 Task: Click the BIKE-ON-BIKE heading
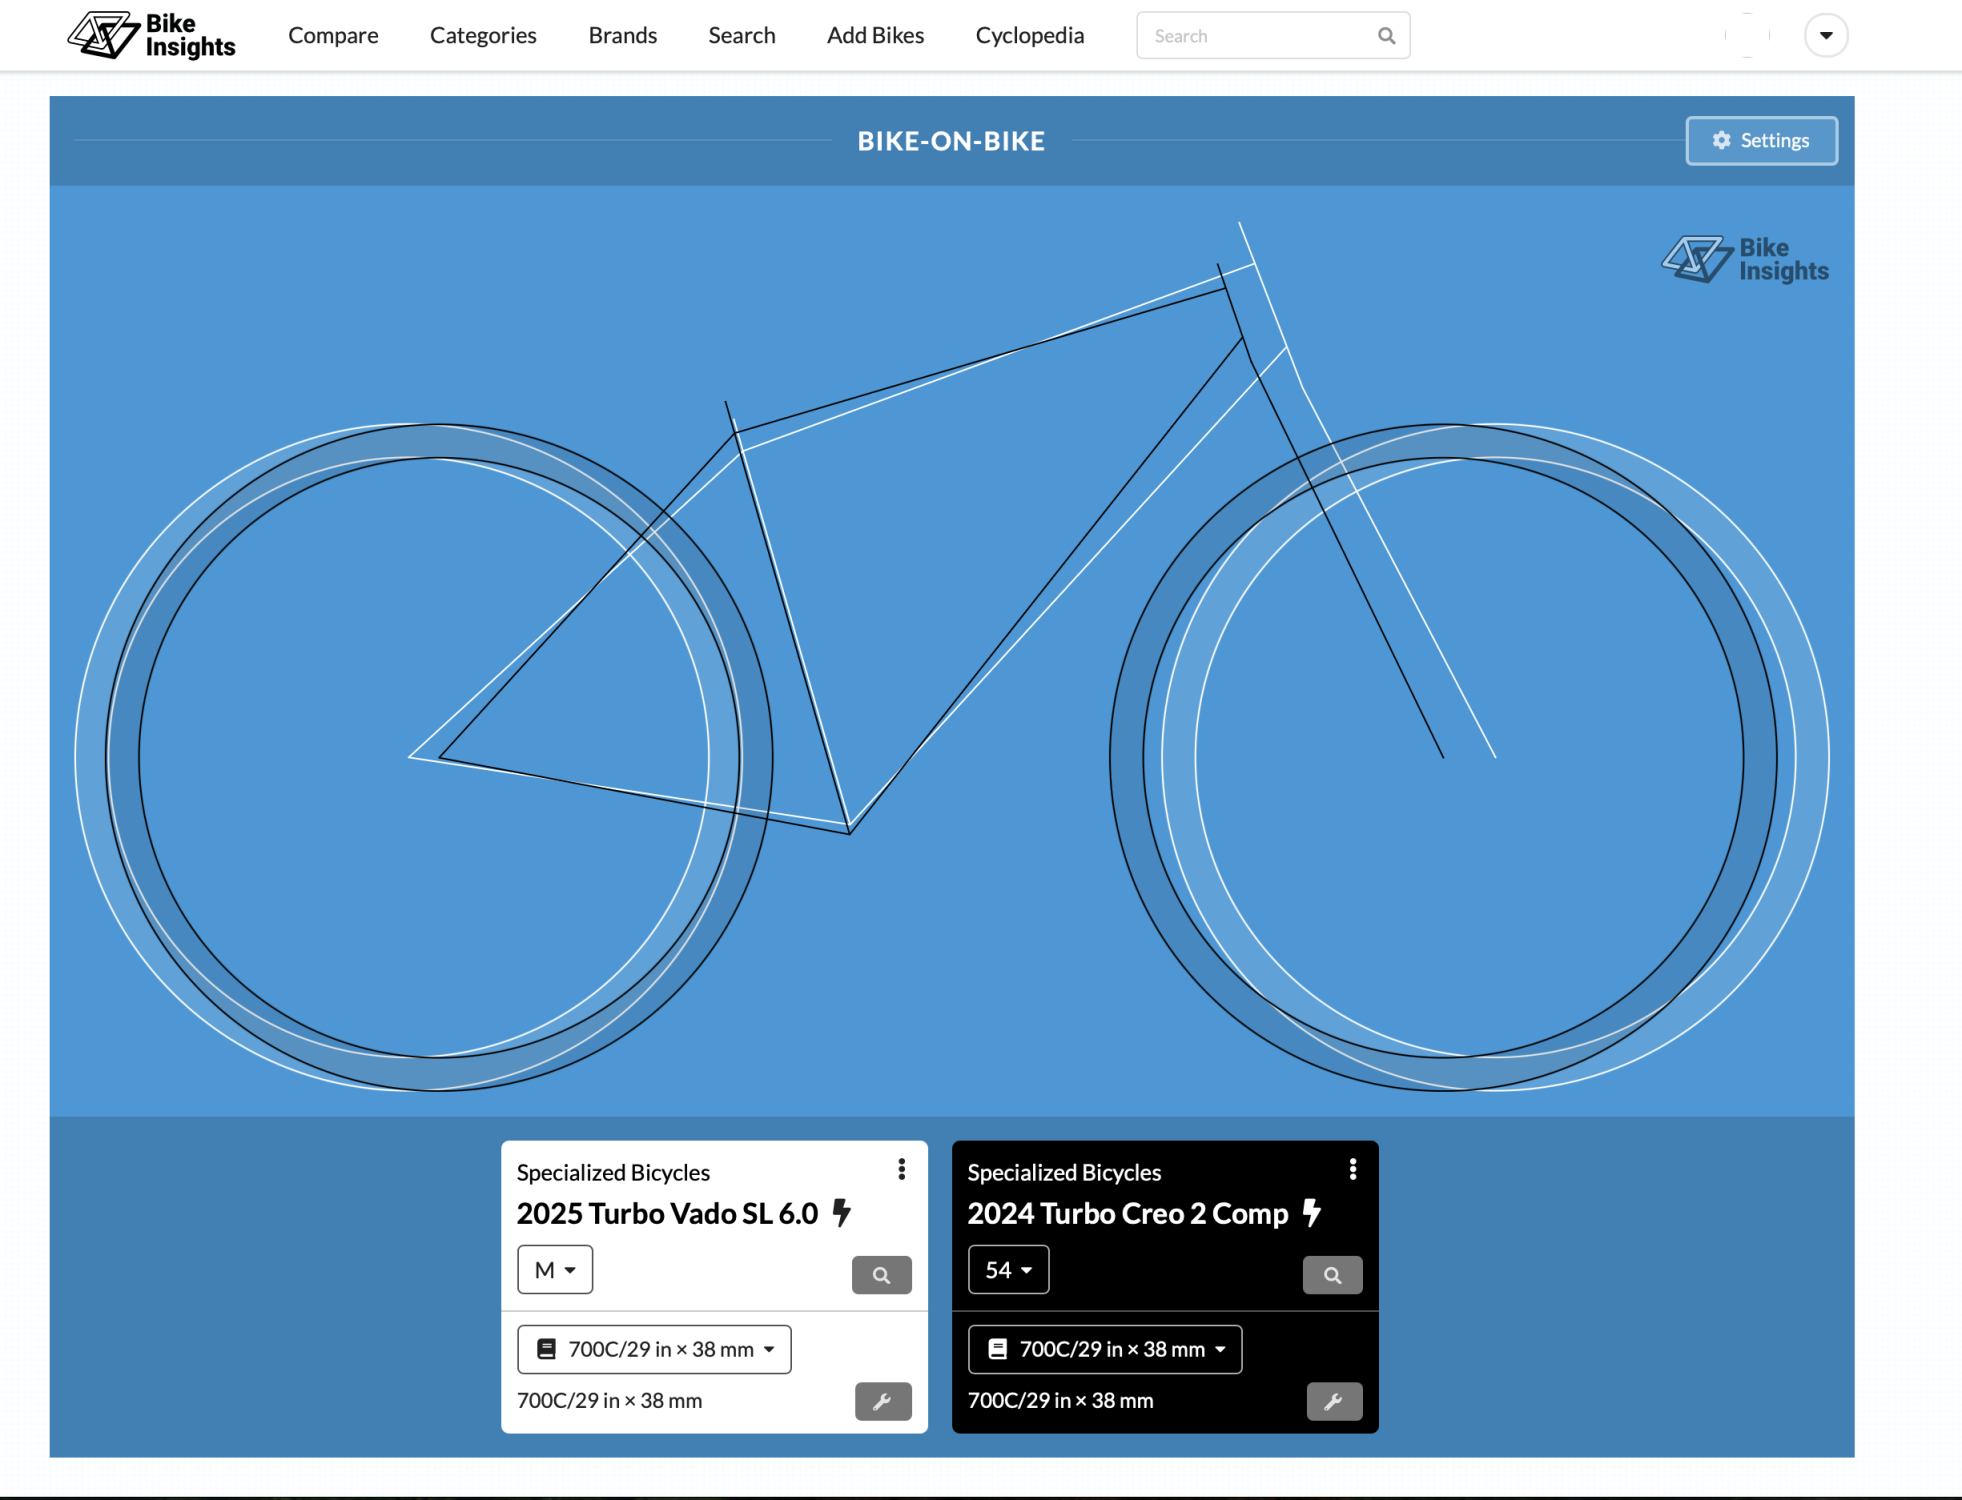[951, 141]
